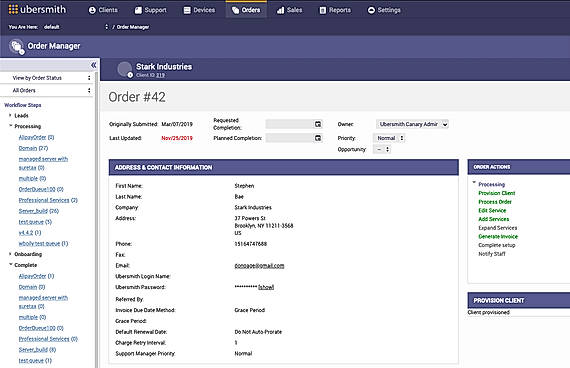Open the Reports menu
Screen dimensions: 570x368
coord(335,10)
